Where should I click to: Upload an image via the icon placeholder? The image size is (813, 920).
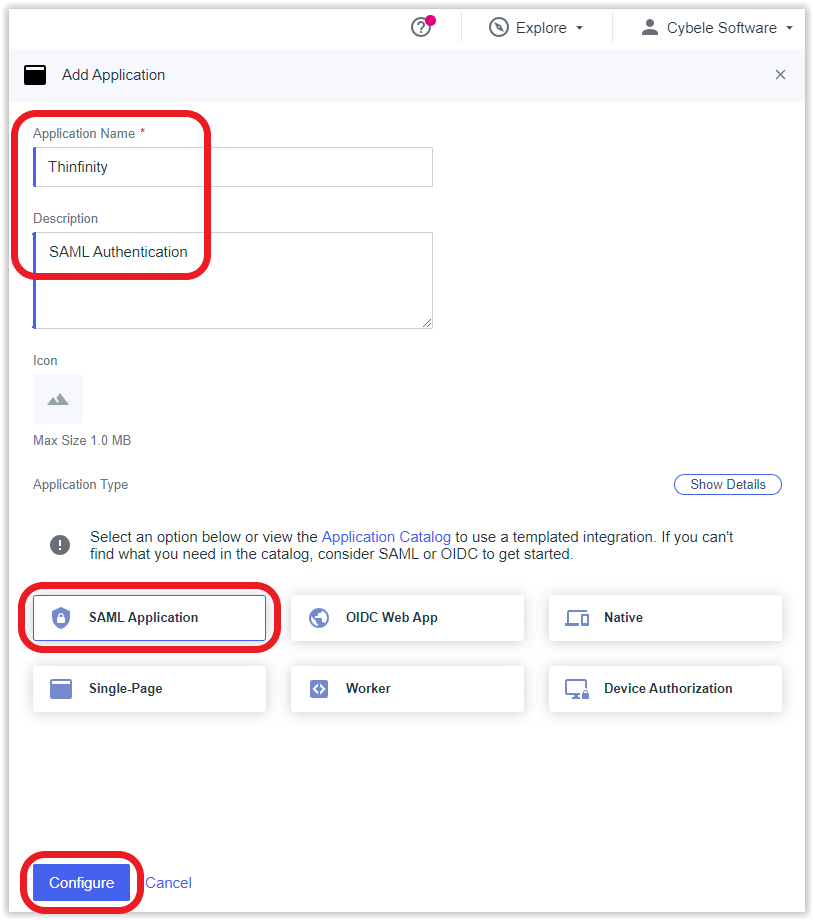[57, 399]
